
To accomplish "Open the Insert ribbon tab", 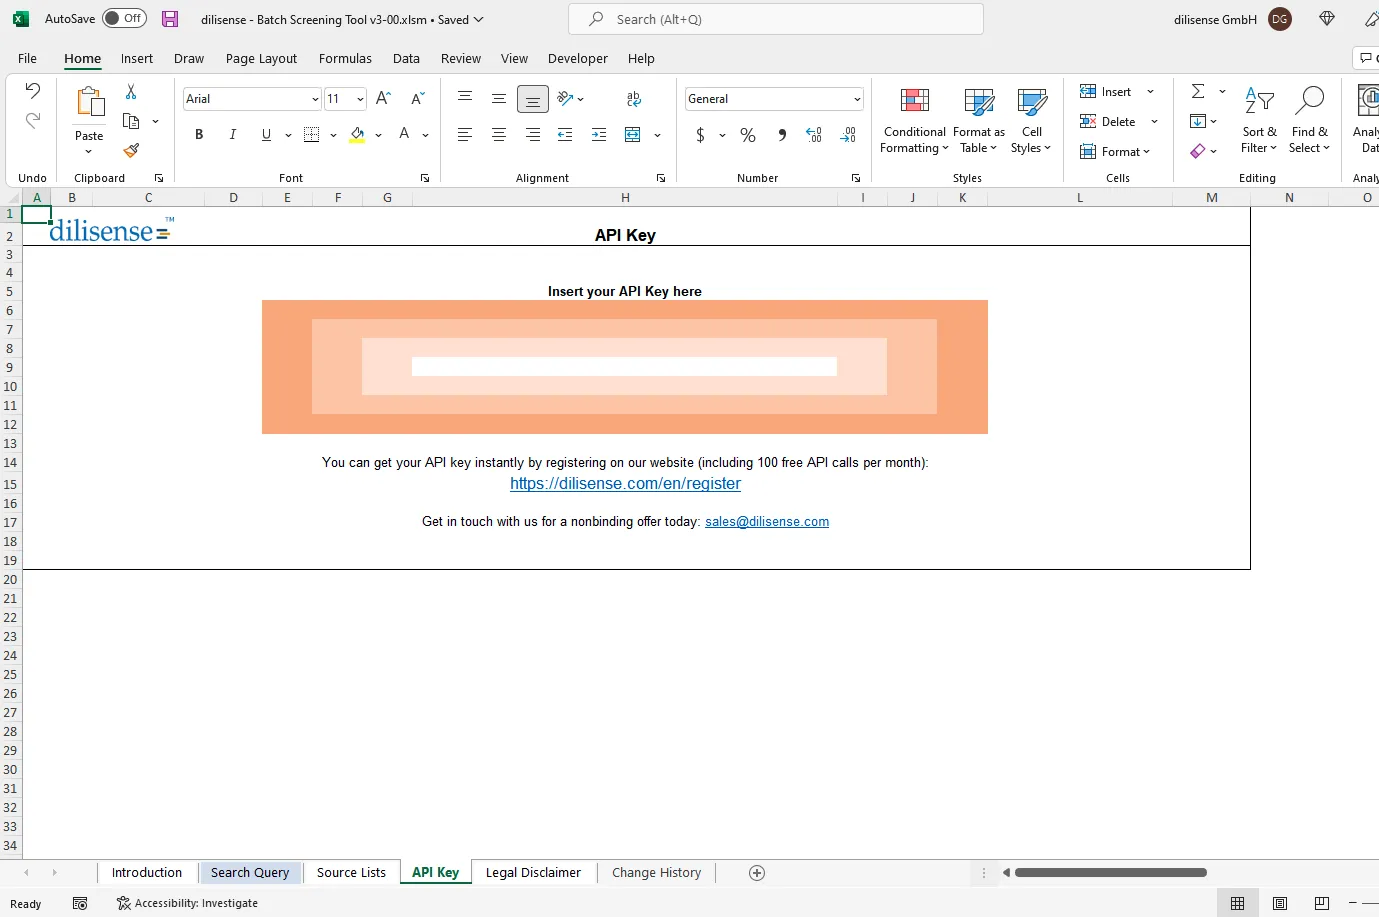I will click(137, 59).
